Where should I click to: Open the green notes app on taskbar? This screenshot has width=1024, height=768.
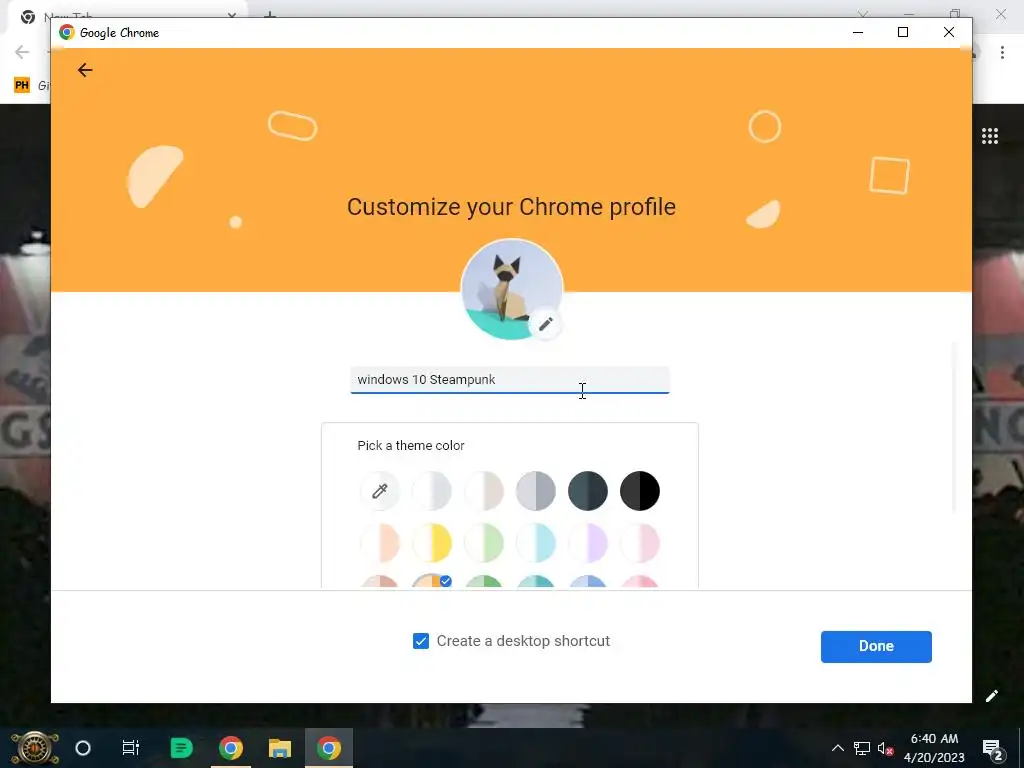181,748
